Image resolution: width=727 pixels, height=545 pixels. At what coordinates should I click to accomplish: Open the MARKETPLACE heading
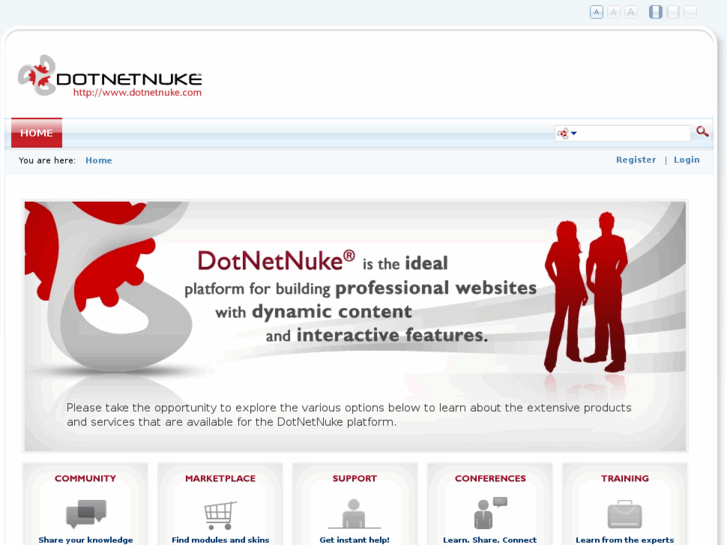(220, 479)
